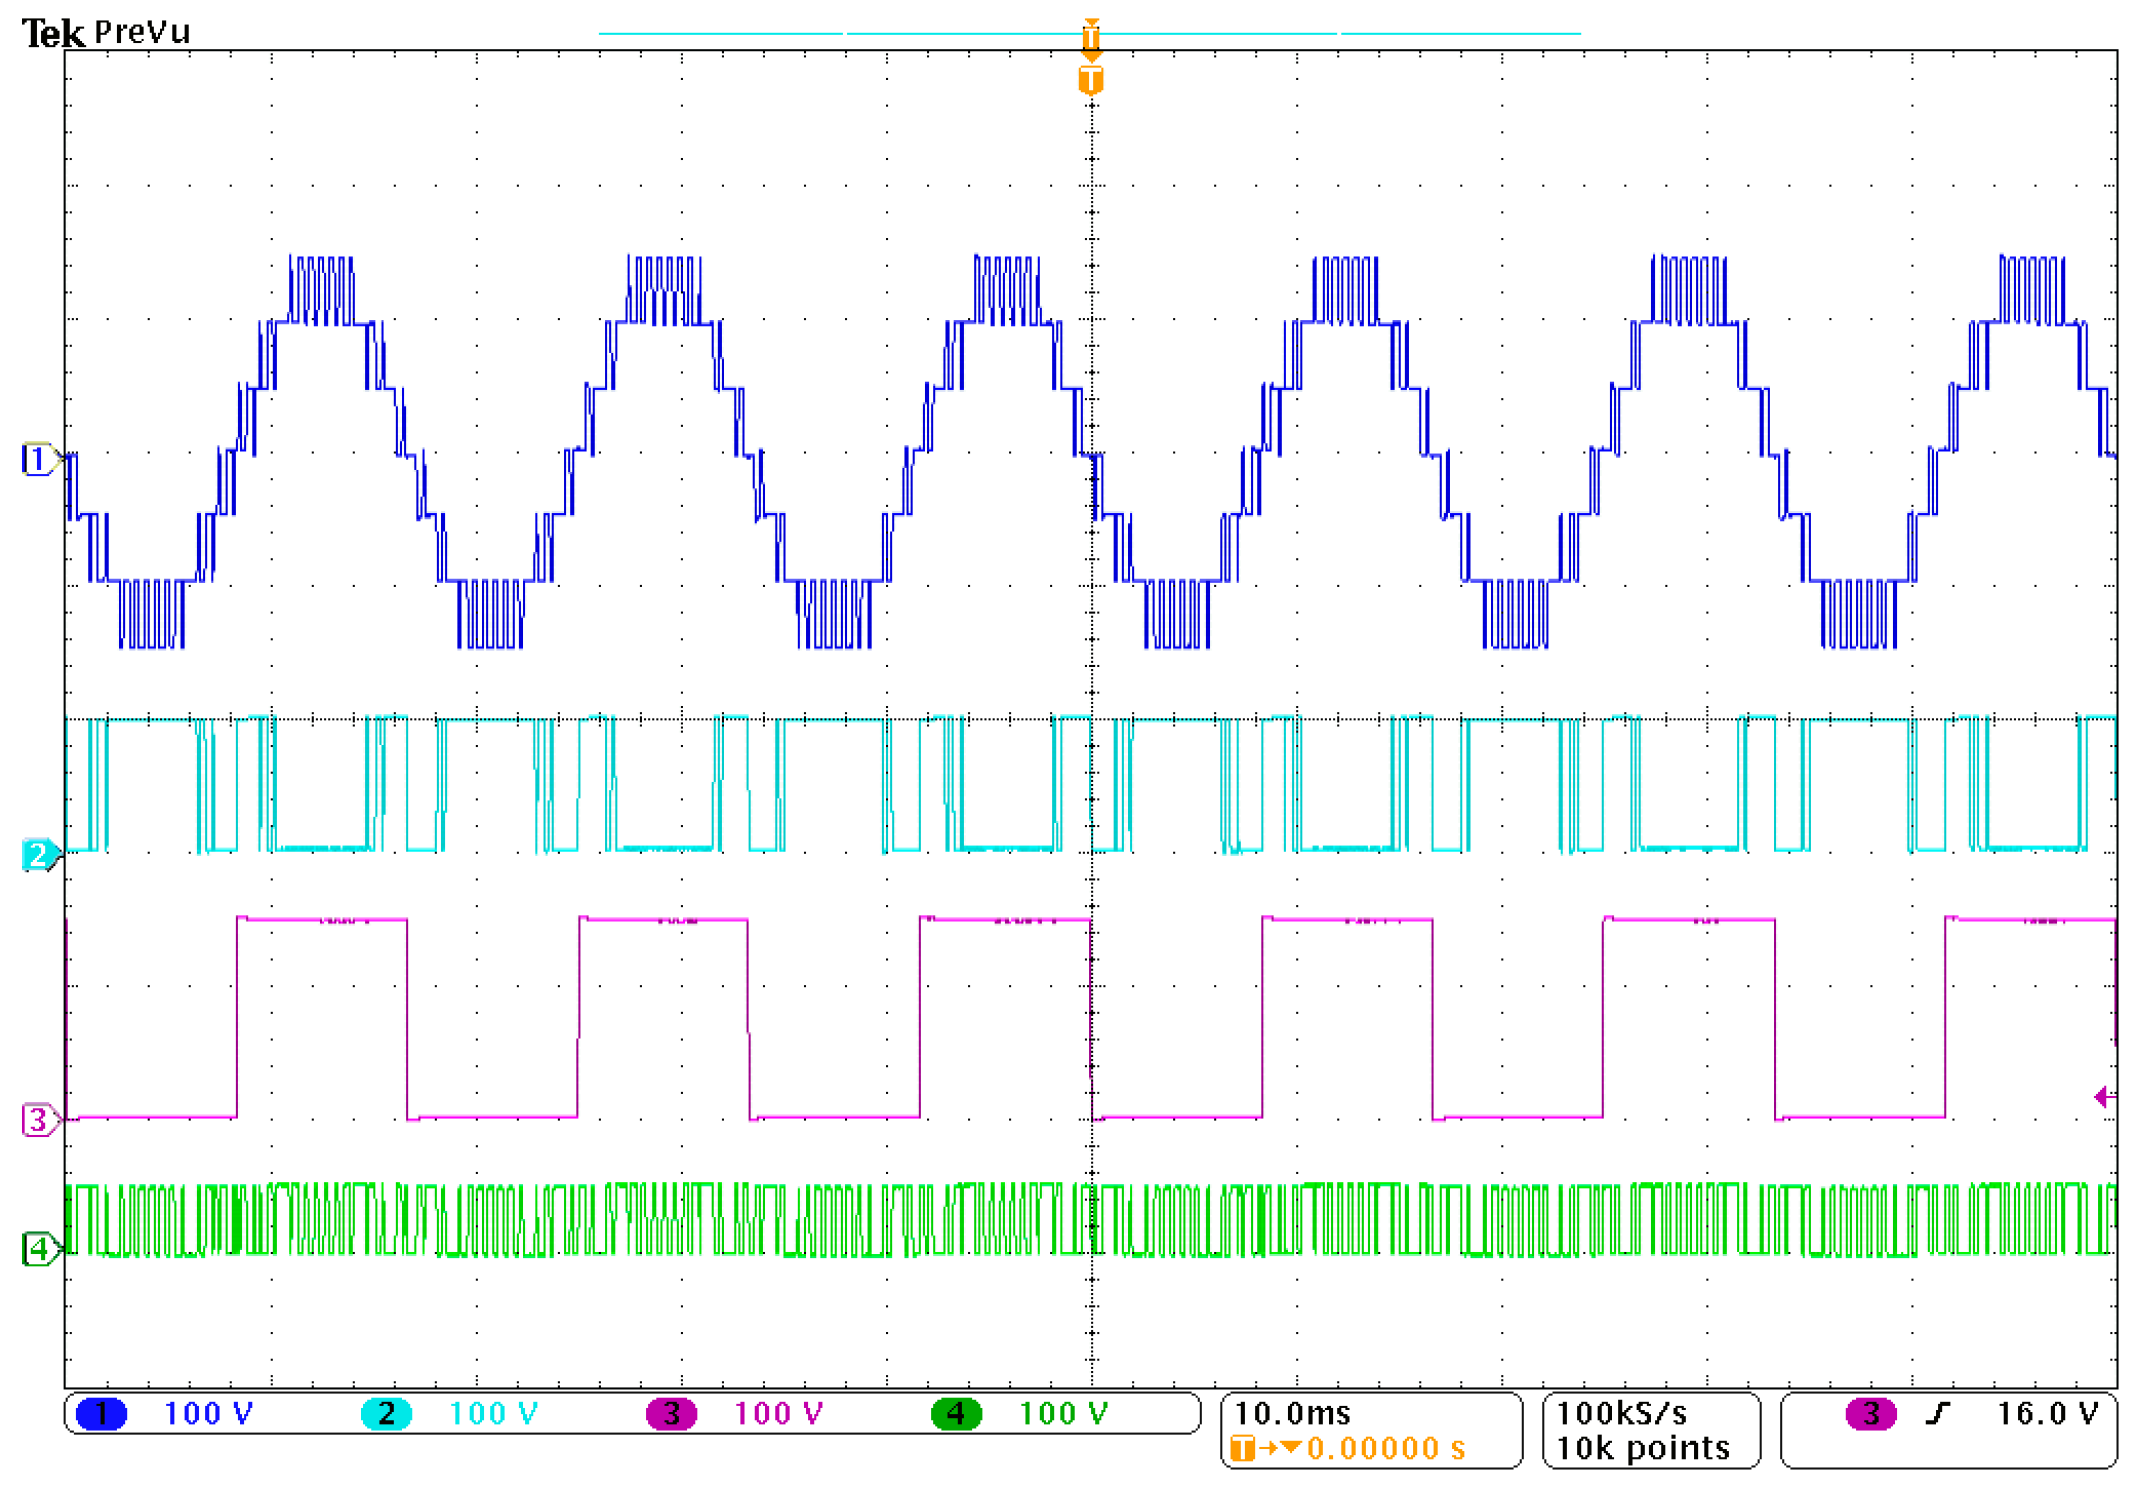
Task: Click the cyan record view bar
Action: pos(1089,33)
